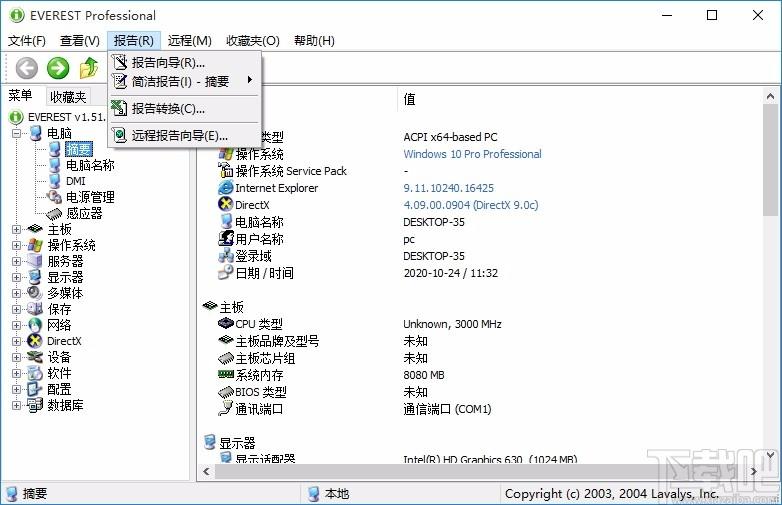This screenshot has width=782, height=505.
Task: Open the 简洁报告 submenu arrow
Action: click(250, 80)
